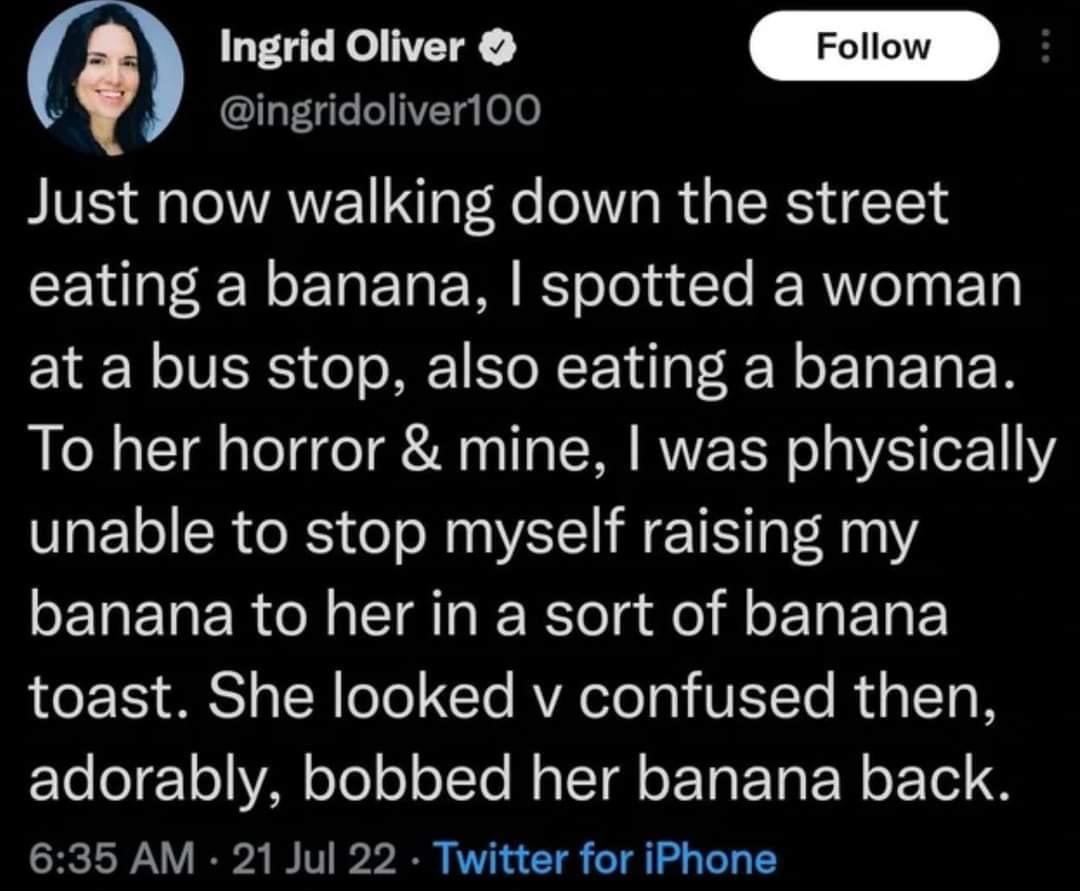Click the first line of the tweet
The height and width of the screenshot is (891, 1080).
coord(488,203)
